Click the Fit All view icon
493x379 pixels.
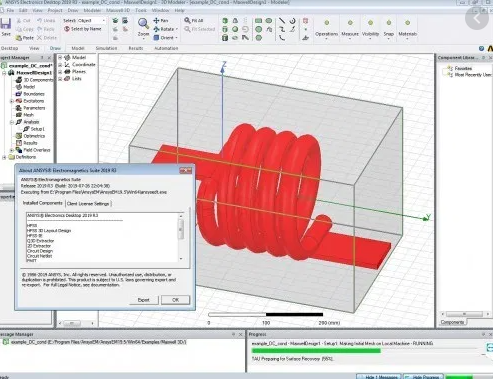[187, 21]
